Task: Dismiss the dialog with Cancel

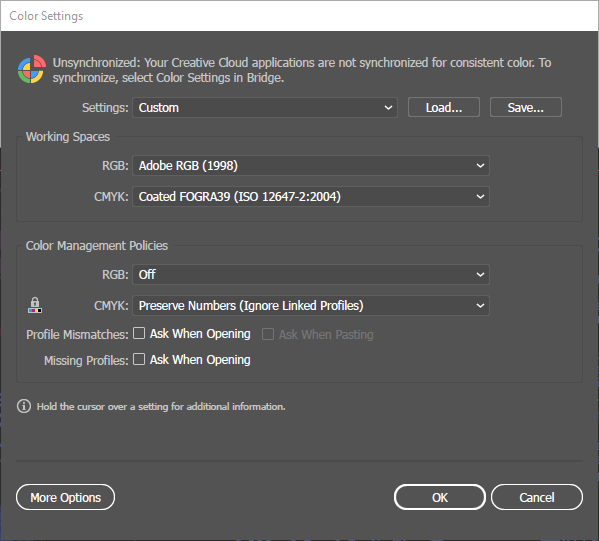Action: coord(537,497)
